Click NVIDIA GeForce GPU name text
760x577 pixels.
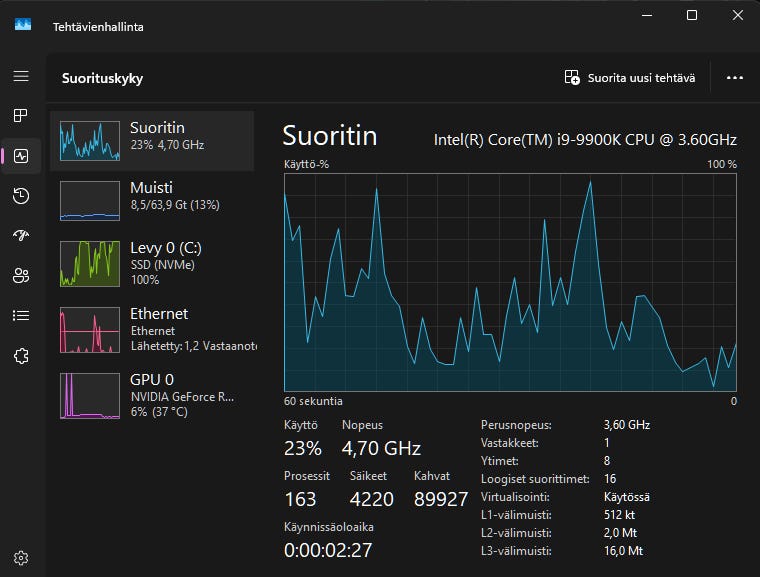[x=182, y=397]
